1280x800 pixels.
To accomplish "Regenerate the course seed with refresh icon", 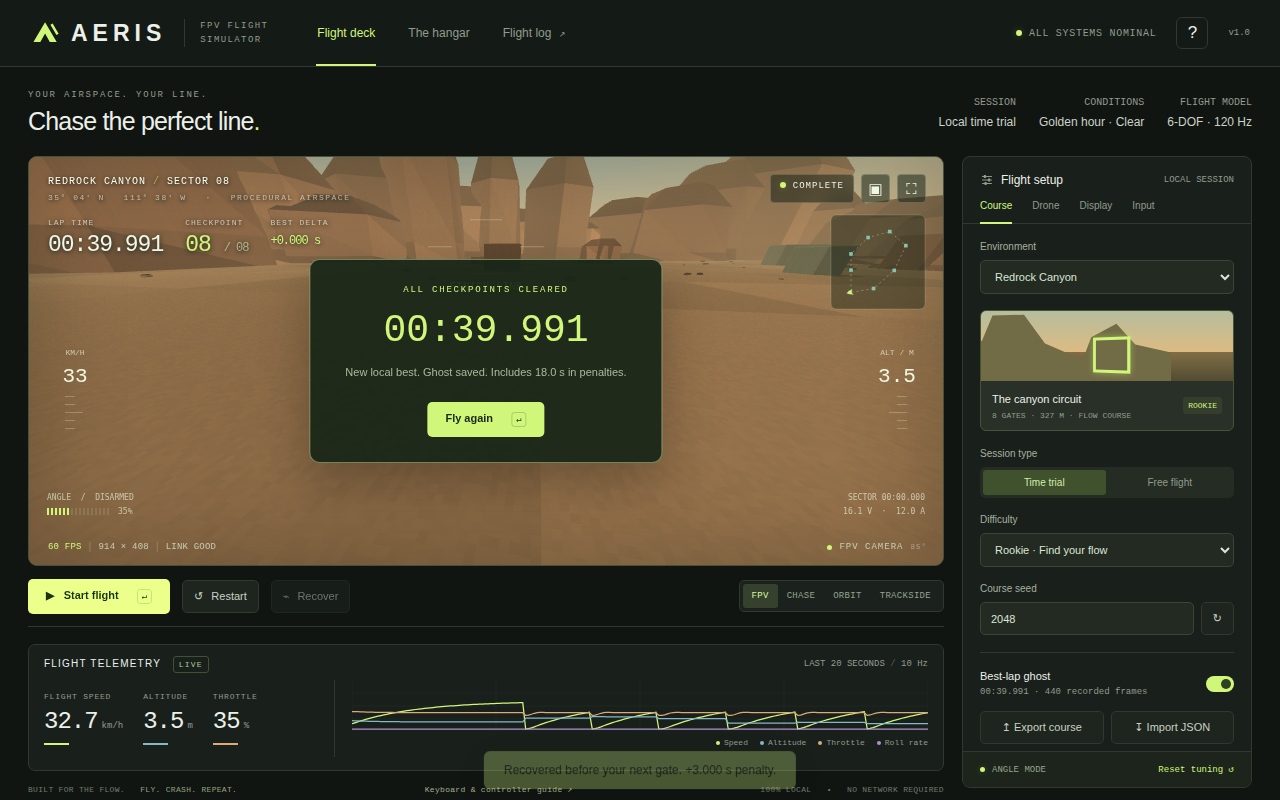I will point(1217,618).
